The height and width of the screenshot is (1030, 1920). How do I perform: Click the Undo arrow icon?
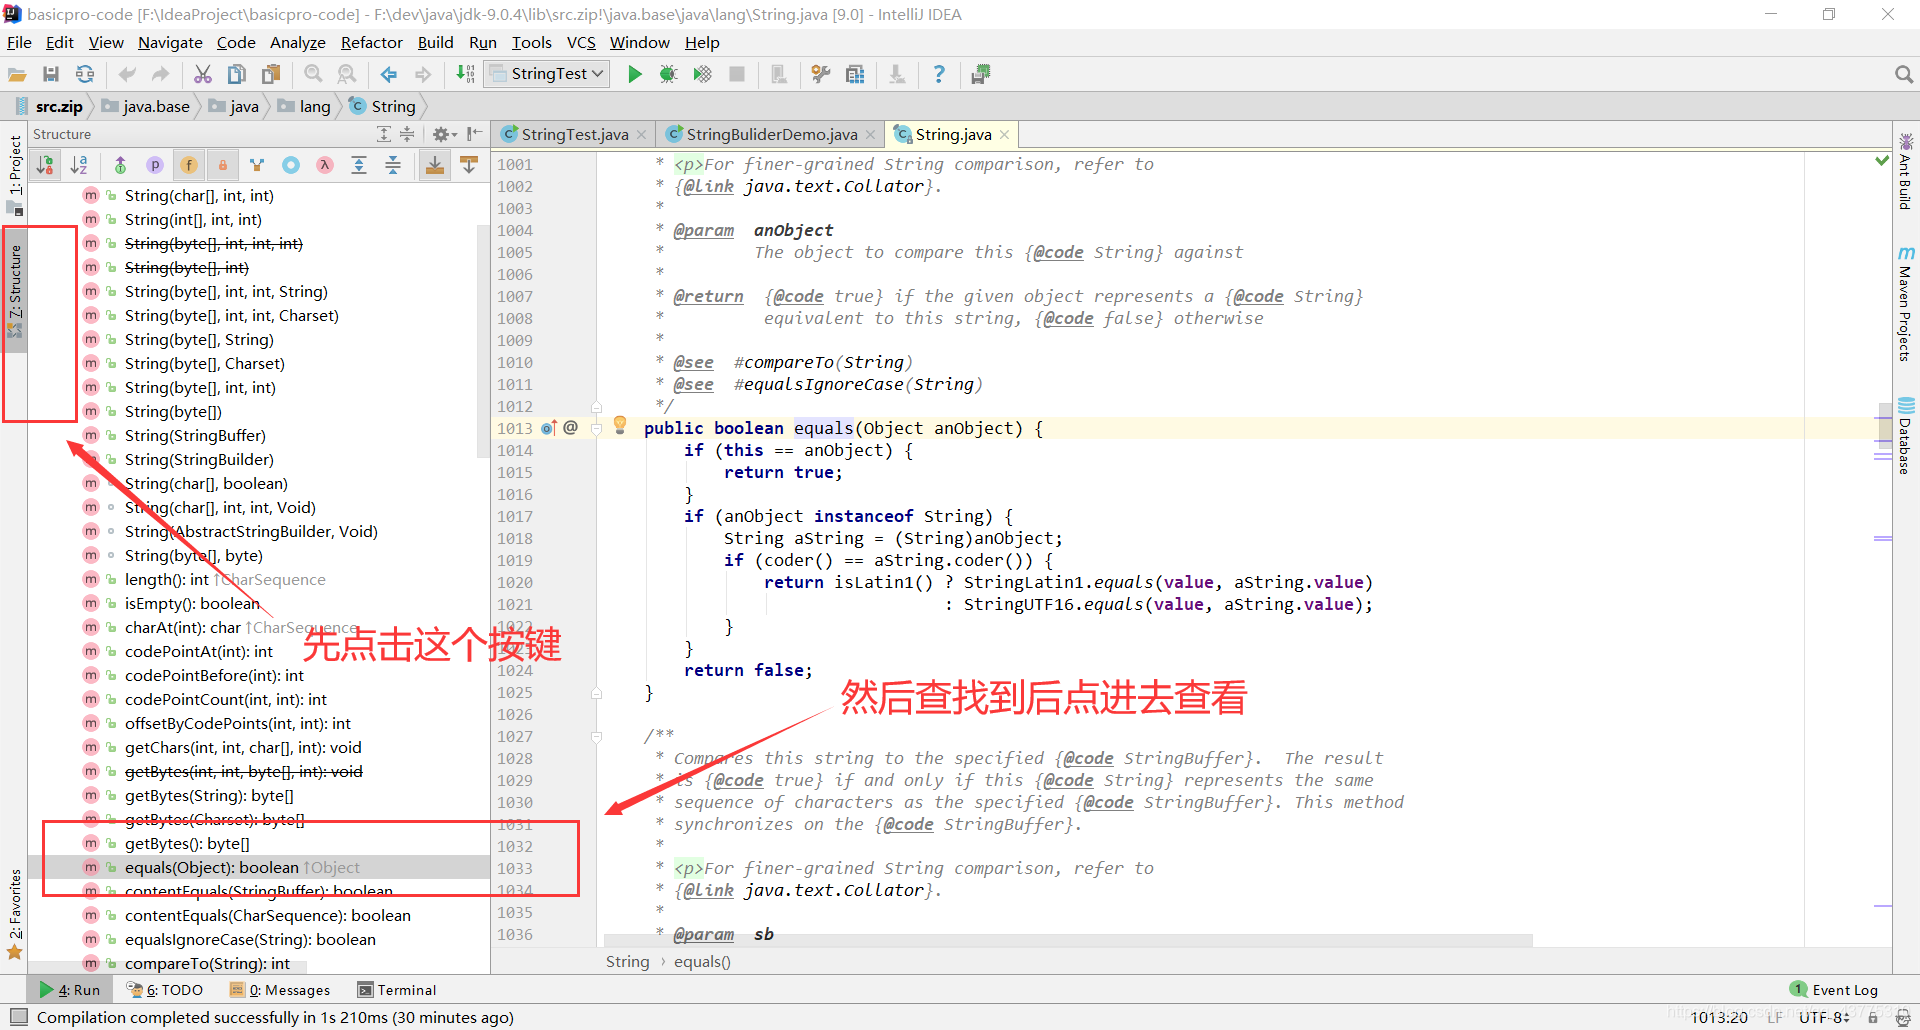click(127, 74)
